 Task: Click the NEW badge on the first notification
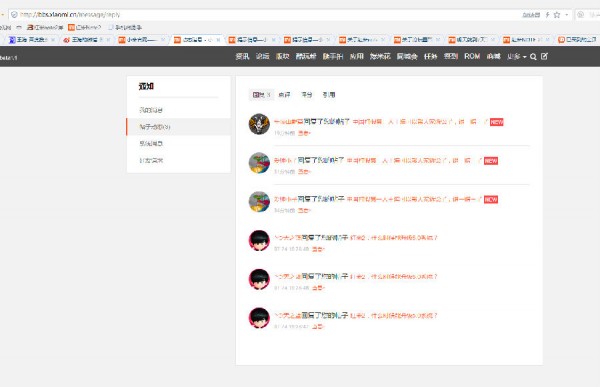(497, 122)
